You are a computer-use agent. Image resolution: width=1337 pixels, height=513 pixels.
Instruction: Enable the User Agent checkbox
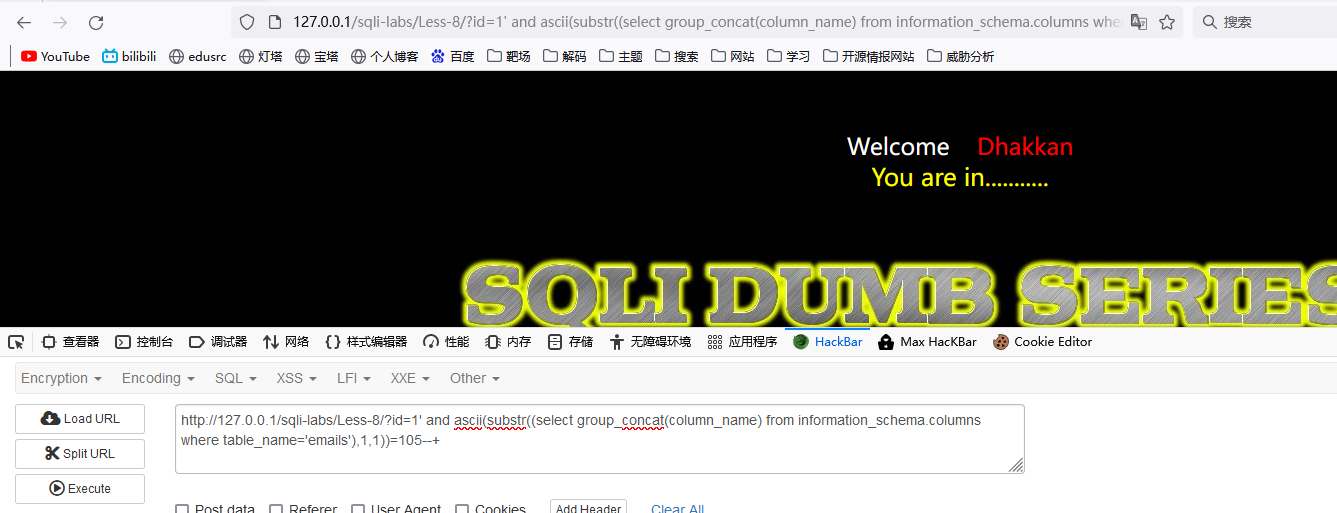coord(358,510)
